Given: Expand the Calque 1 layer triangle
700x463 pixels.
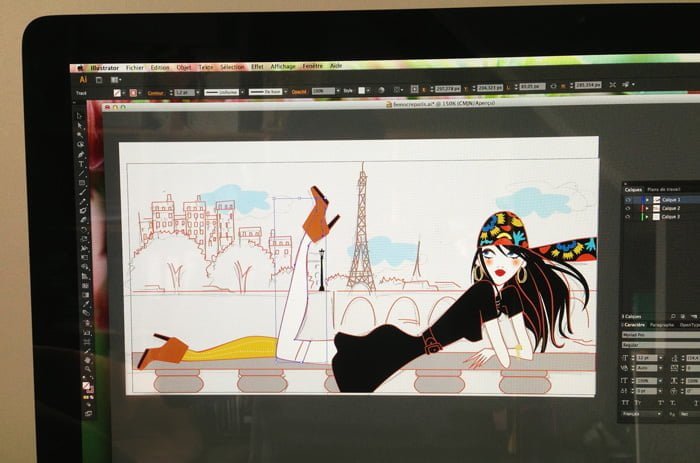Looking at the screenshot, I should pyautogui.click(x=647, y=200).
